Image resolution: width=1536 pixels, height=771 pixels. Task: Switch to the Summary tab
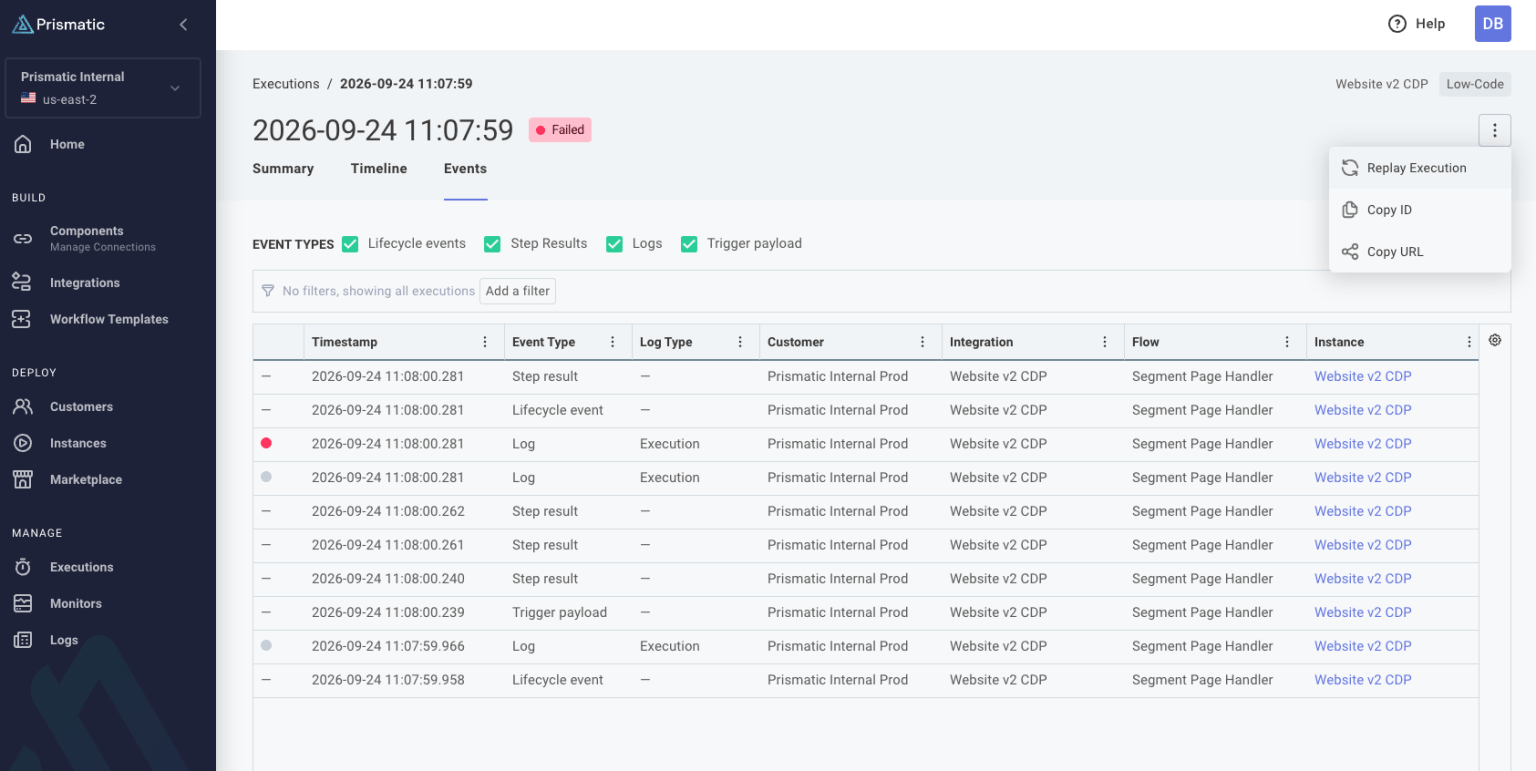[283, 169]
